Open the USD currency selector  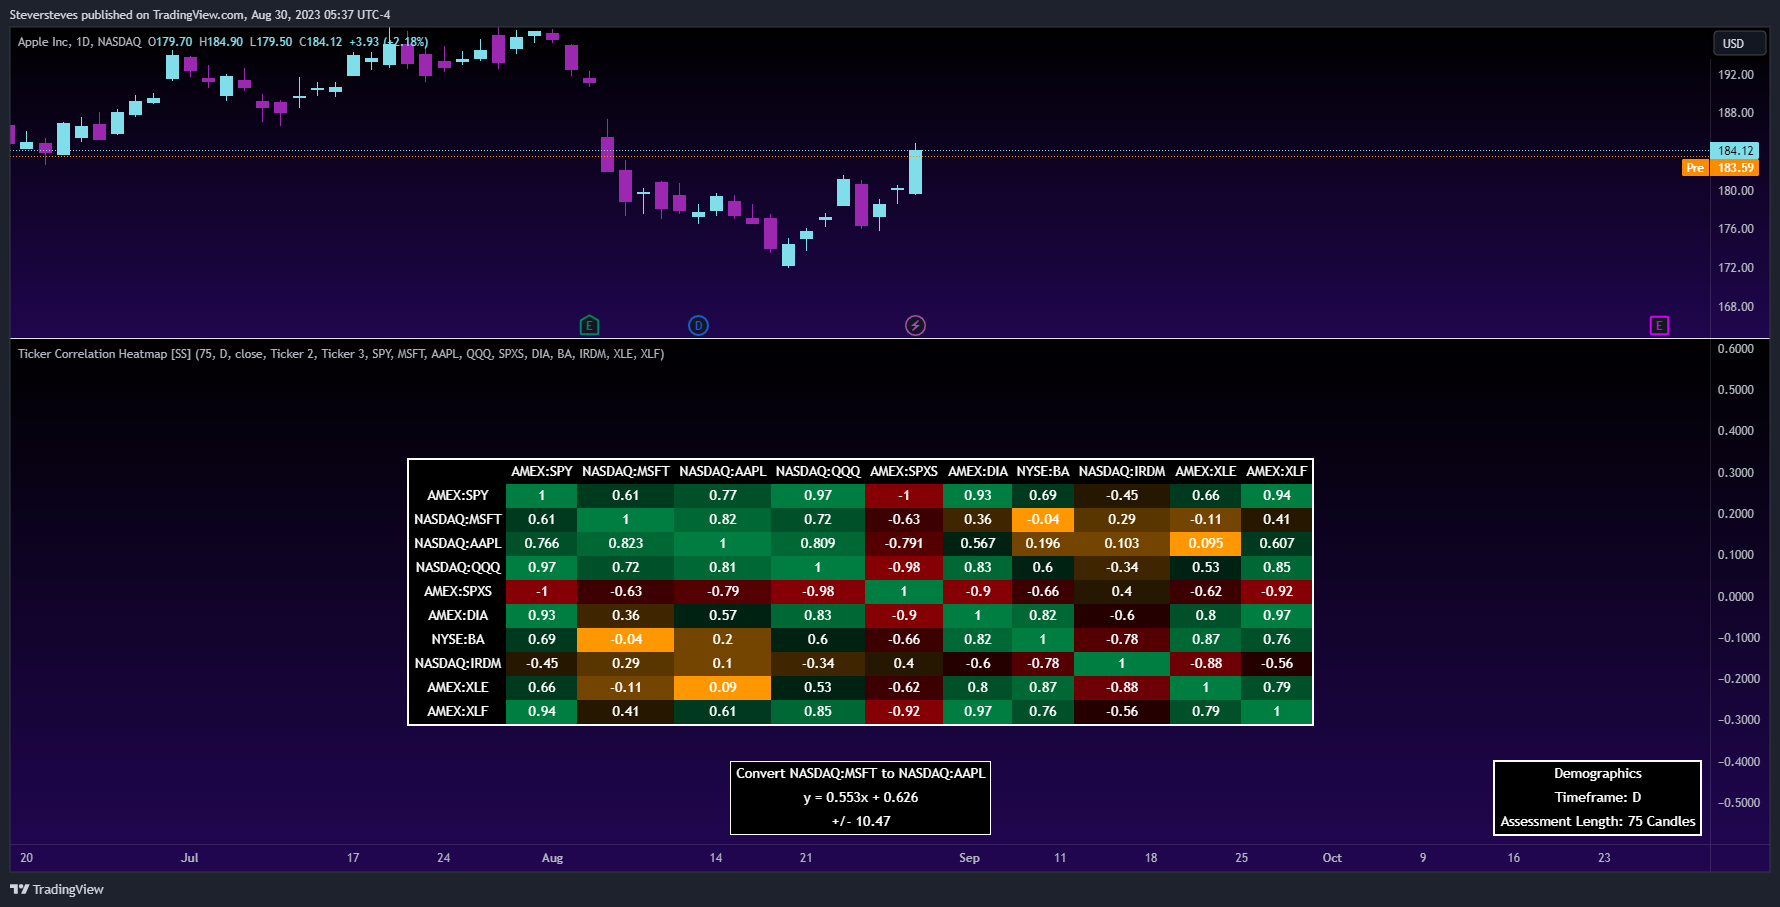[1739, 43]
